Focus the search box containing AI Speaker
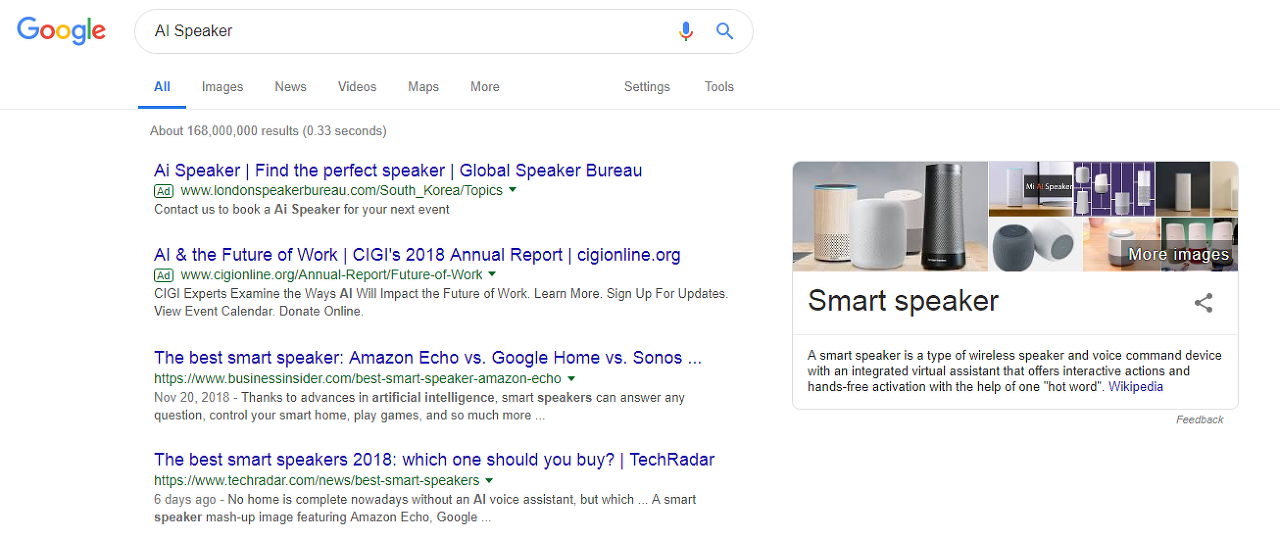This screenshot has width=1280, height=541. 400,31
